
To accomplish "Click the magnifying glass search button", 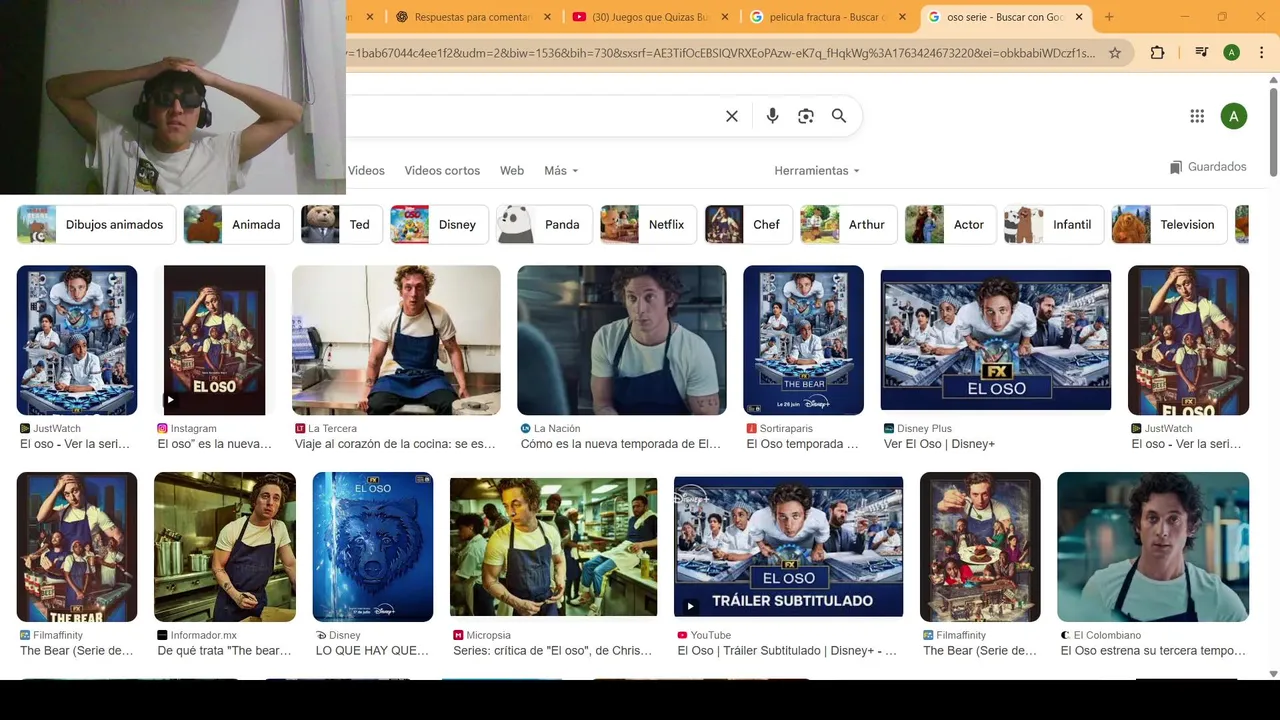I will 839,116.
